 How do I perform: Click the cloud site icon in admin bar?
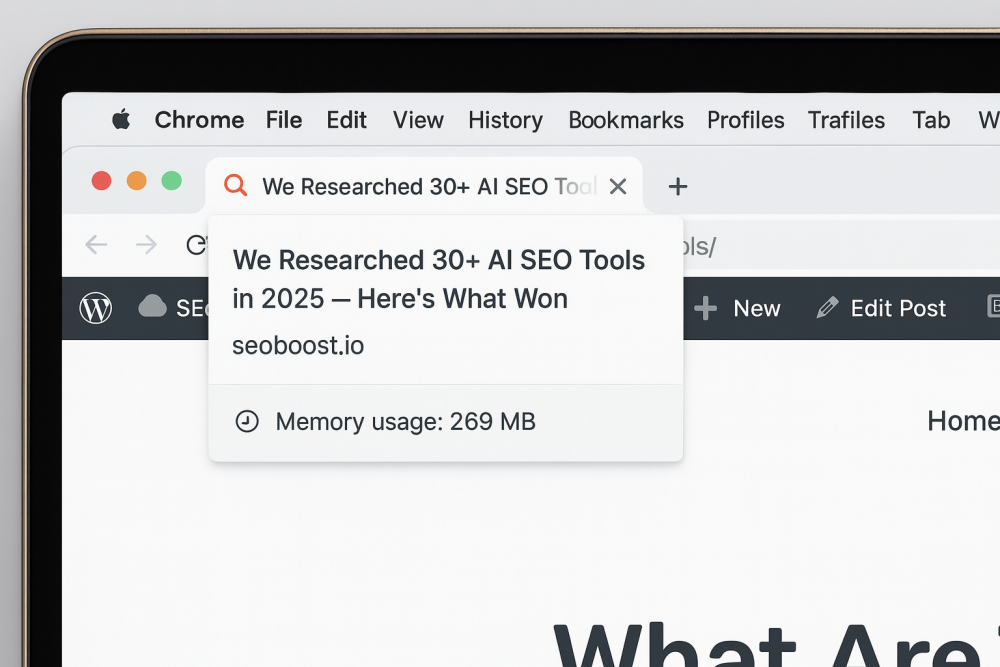click(x=152, y=306)
